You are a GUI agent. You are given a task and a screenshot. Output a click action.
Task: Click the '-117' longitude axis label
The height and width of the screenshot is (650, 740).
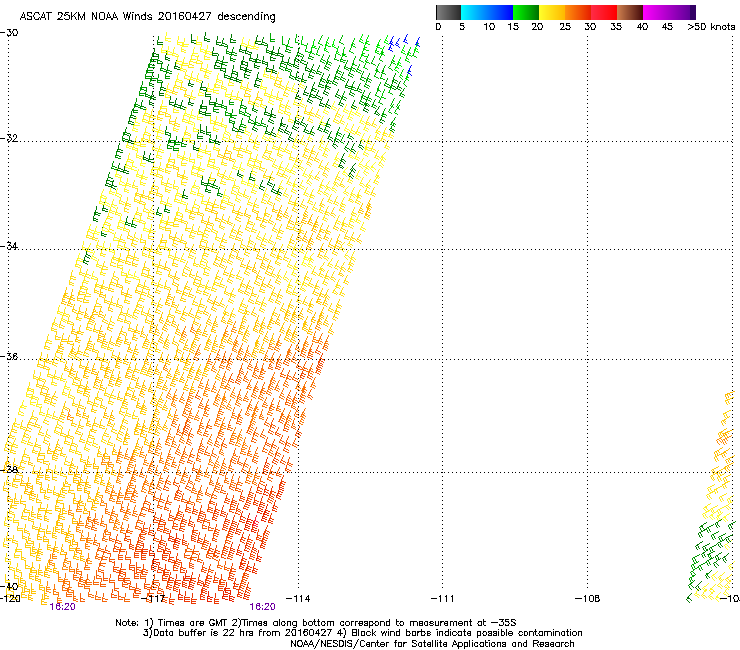pos(153,599)
